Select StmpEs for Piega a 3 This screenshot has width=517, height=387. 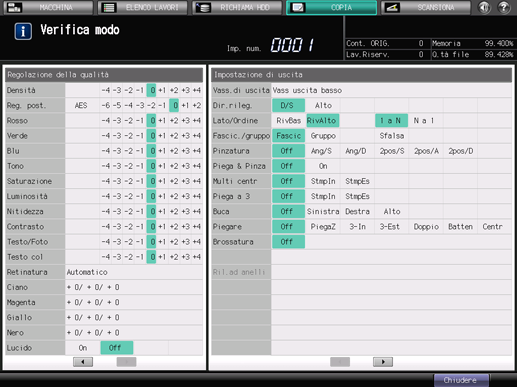(357, 196)
